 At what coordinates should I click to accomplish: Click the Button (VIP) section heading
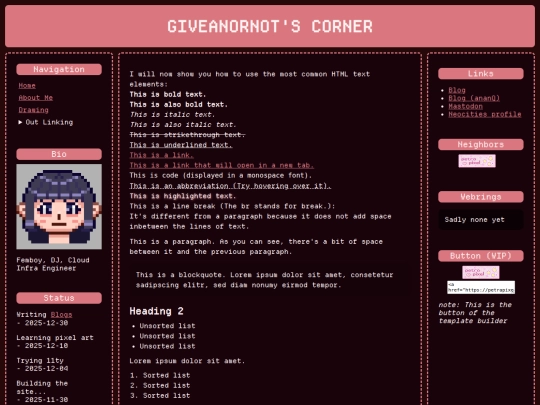coord(481,256)
